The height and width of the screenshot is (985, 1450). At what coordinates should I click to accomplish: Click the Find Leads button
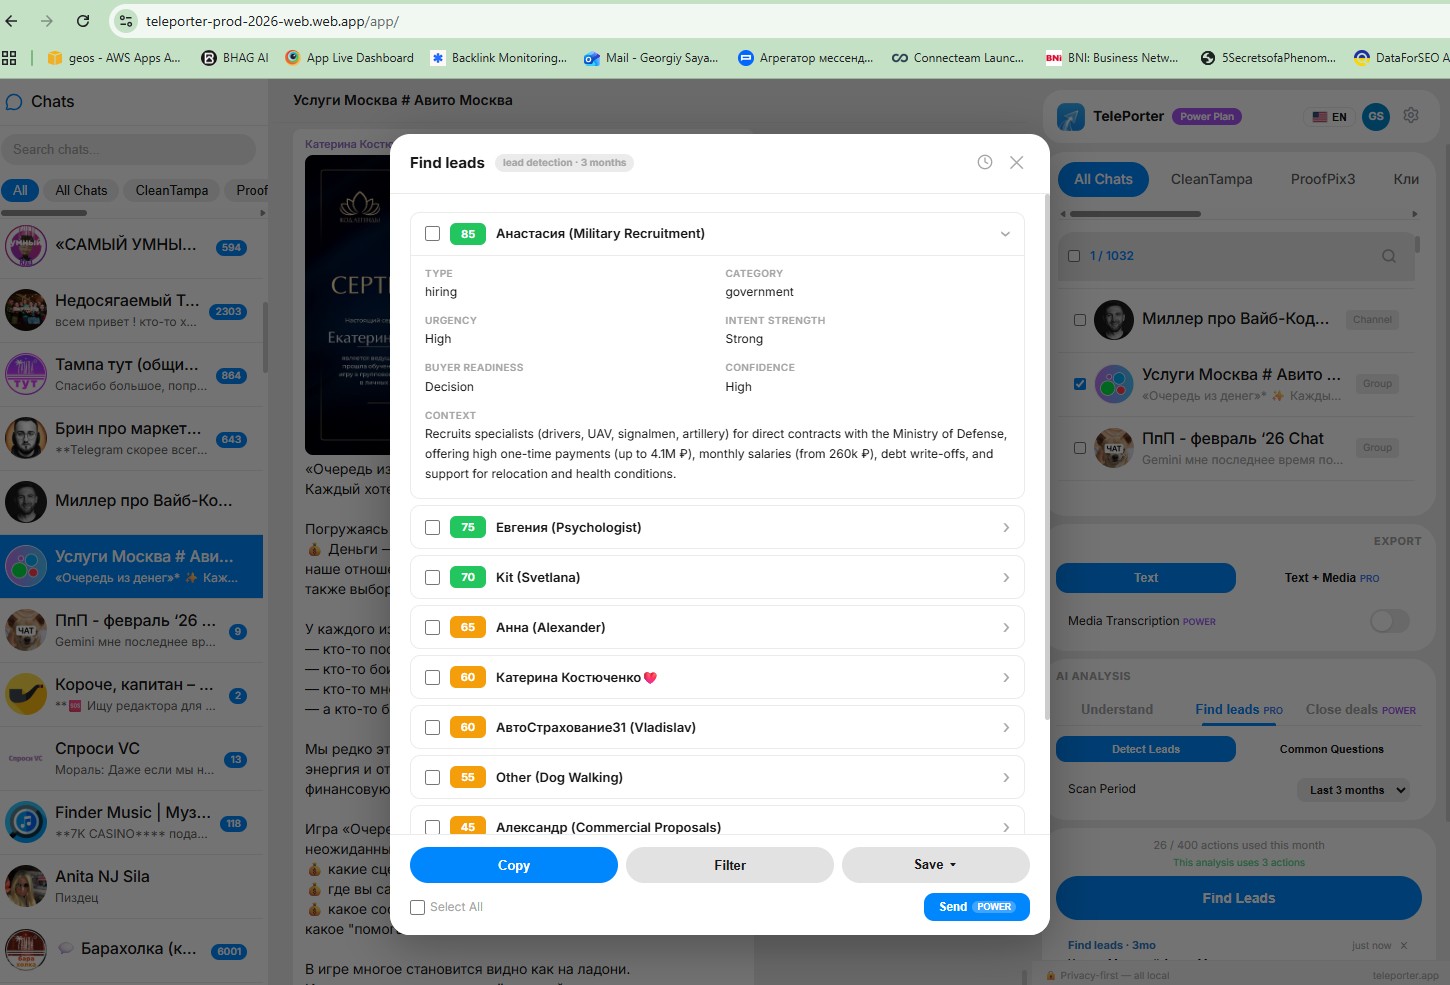pos(1238,897)
